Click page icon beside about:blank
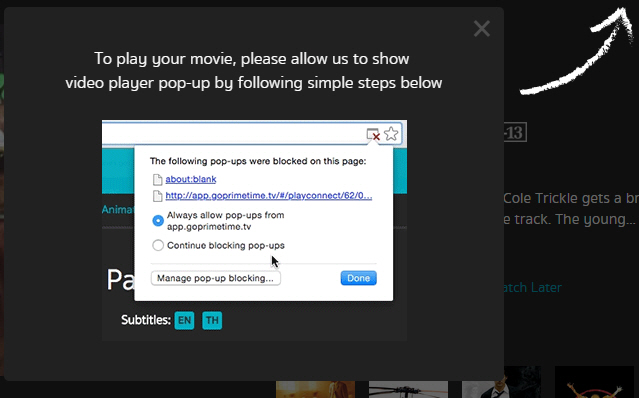Image resolution: width=639 pixels, height=398 pixels. [157, 180]
